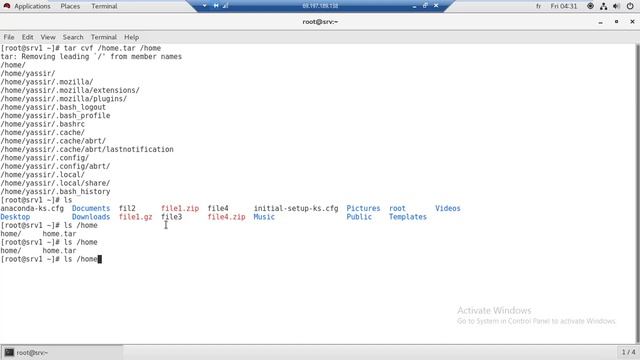Viewport: 640px width, 360px height.
Task: Click the file1.gz entry in listing
Action: [136, 217]
